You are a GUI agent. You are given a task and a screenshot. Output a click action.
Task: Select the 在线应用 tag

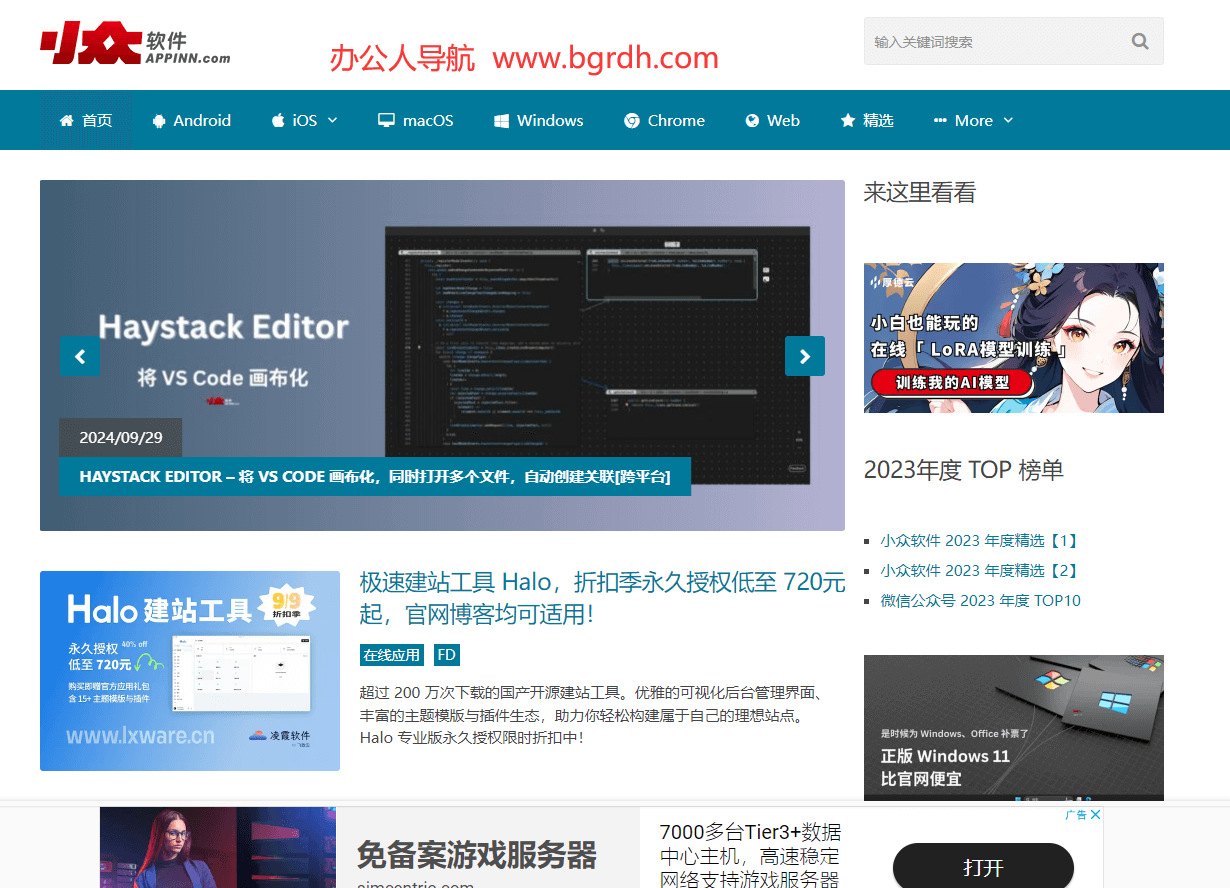391,655
